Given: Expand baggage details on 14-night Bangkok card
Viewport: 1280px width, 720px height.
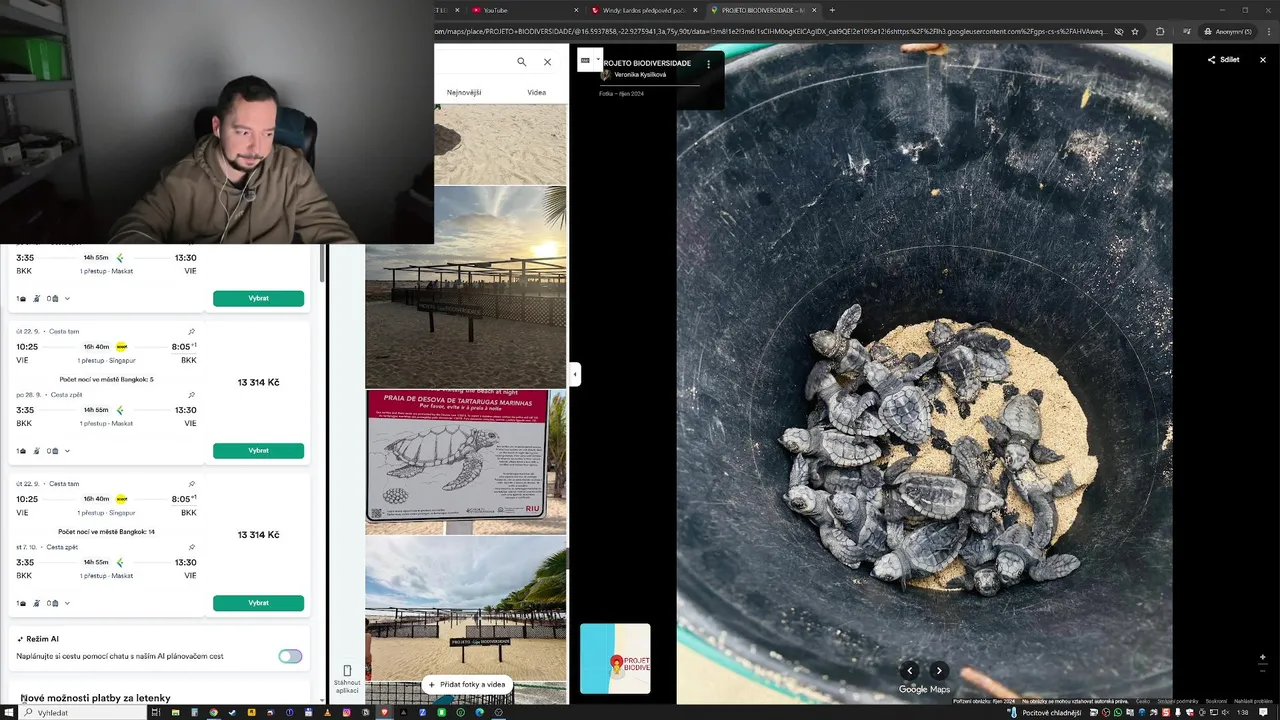Looking at the screenshot, I should 67,603.
